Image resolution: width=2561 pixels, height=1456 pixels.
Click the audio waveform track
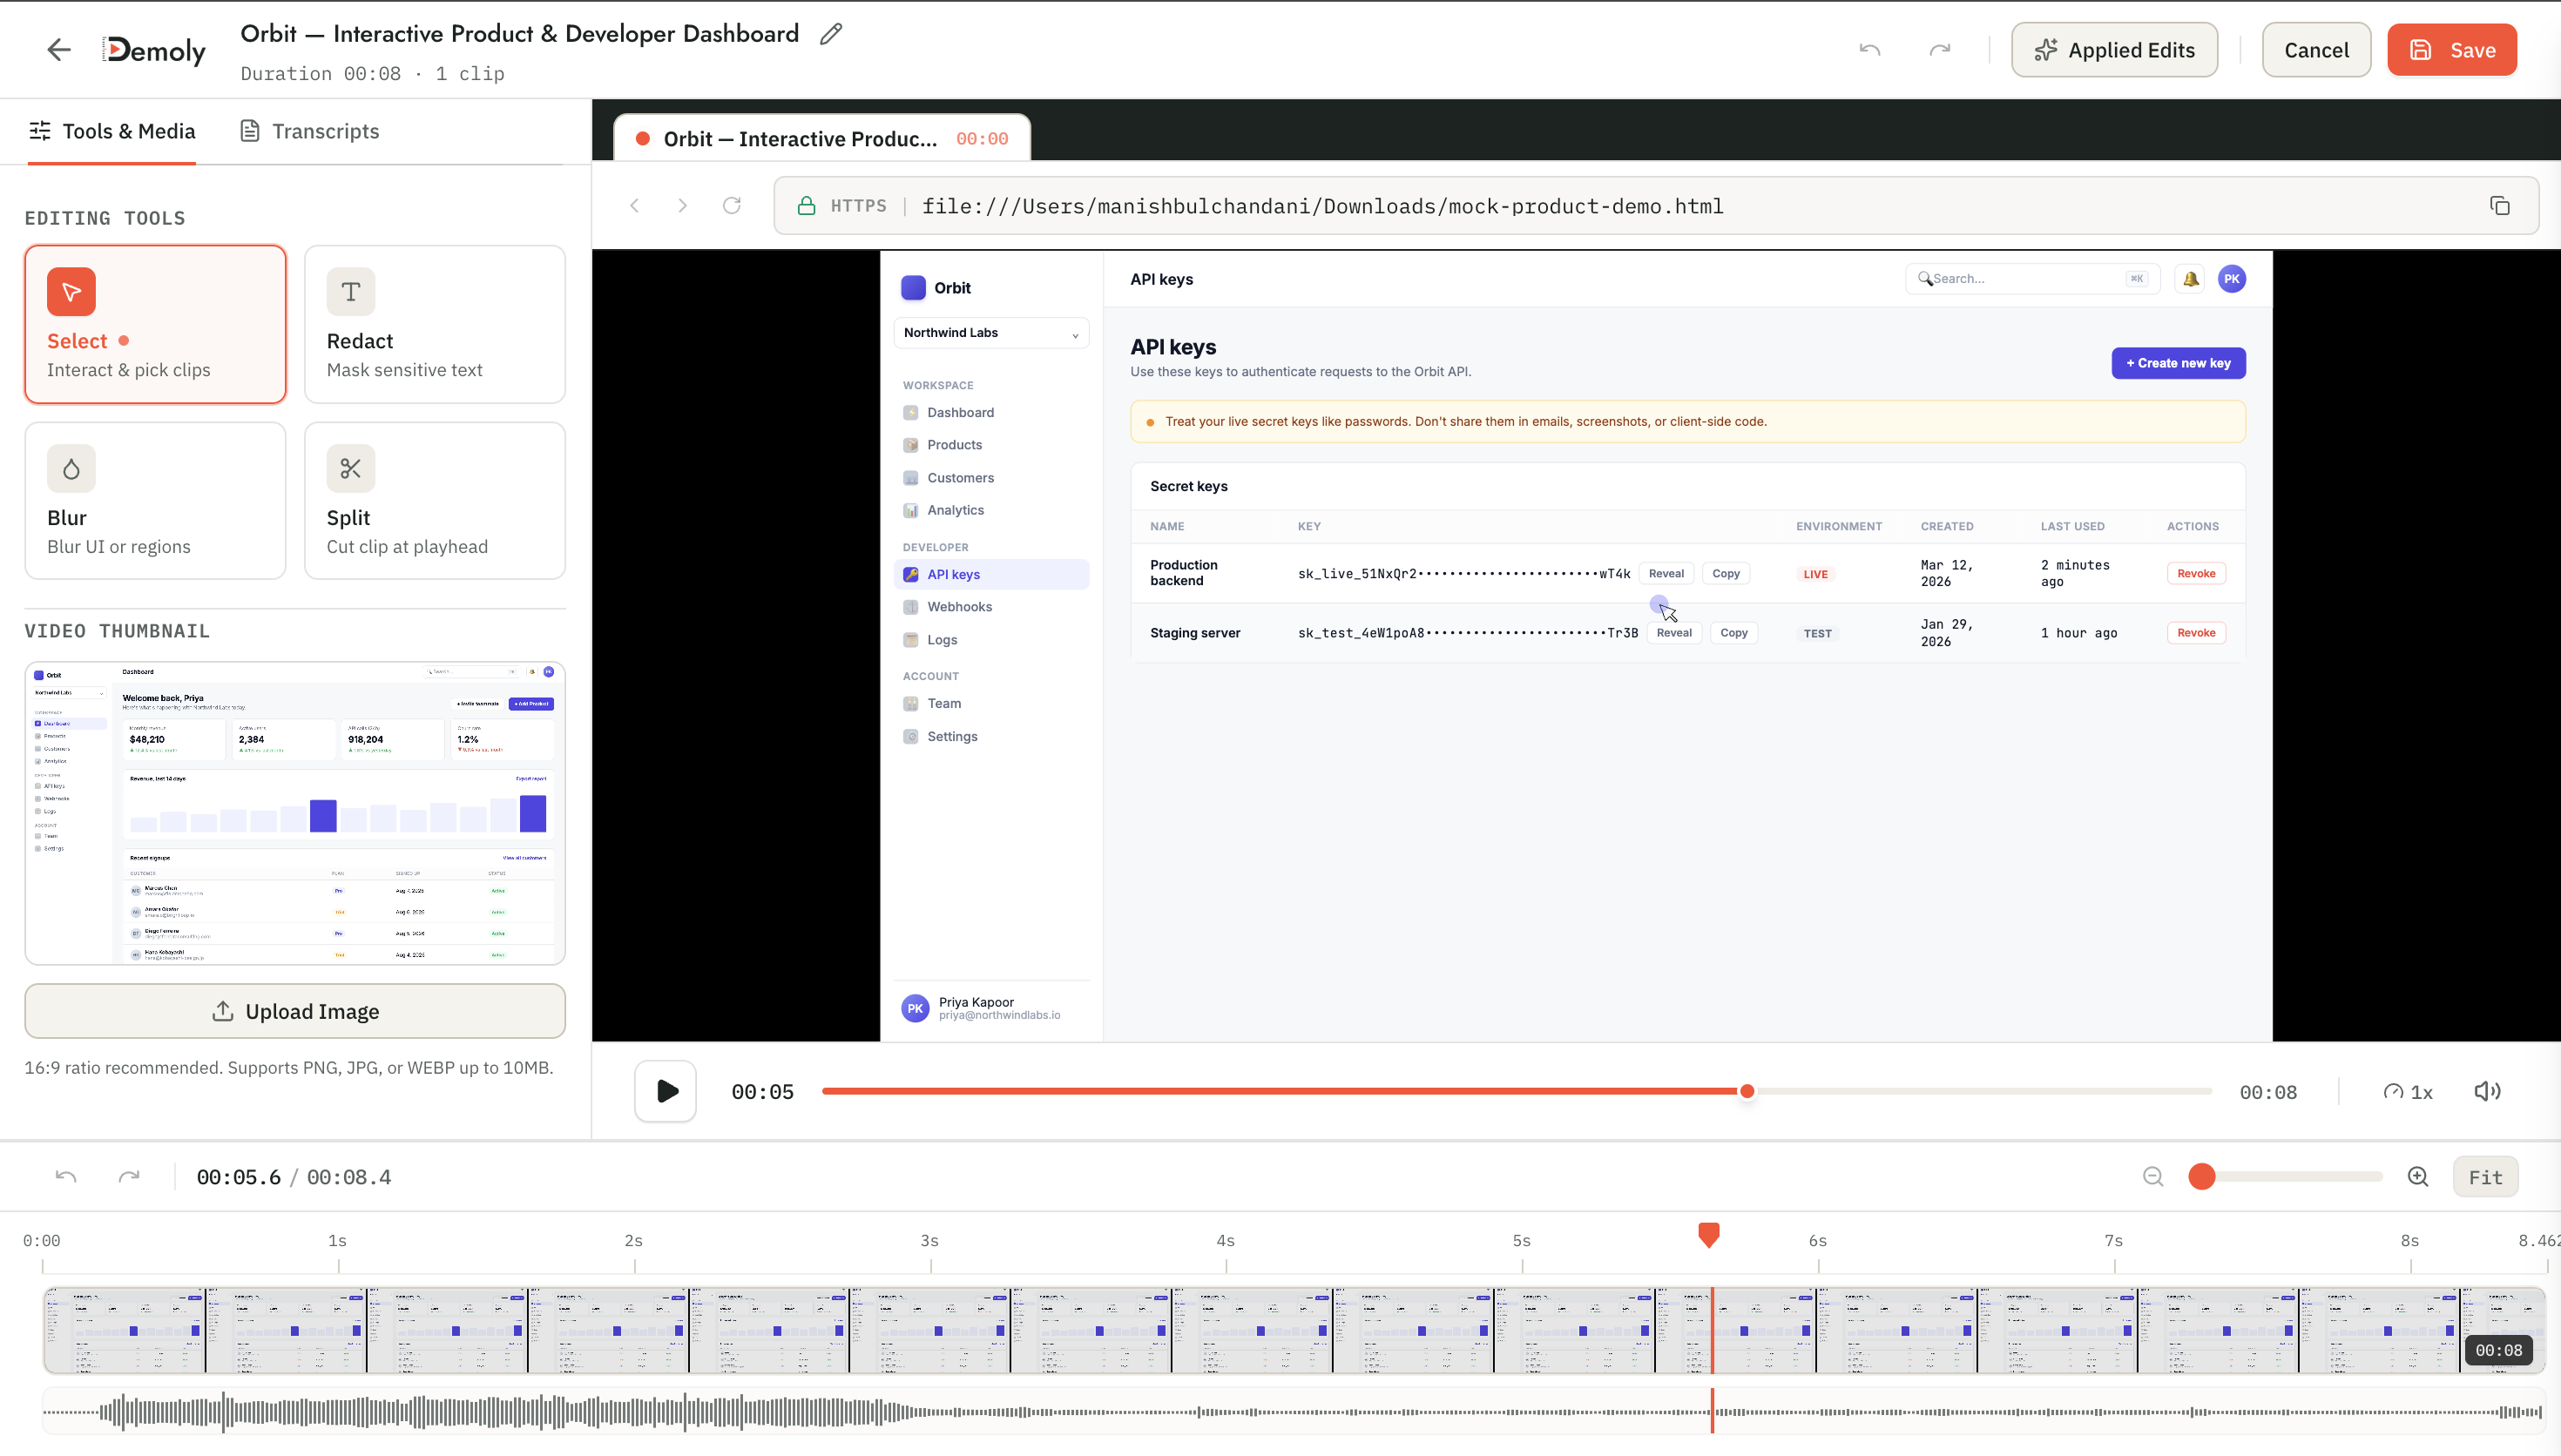pos(1293,1412)
